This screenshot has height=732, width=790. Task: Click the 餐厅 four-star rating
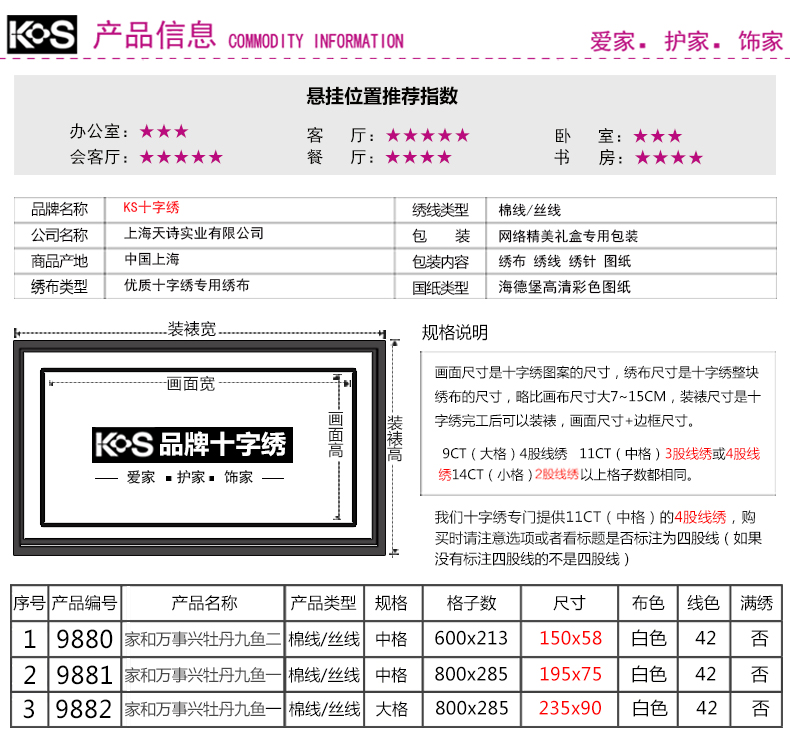click(x=419, y=157)
